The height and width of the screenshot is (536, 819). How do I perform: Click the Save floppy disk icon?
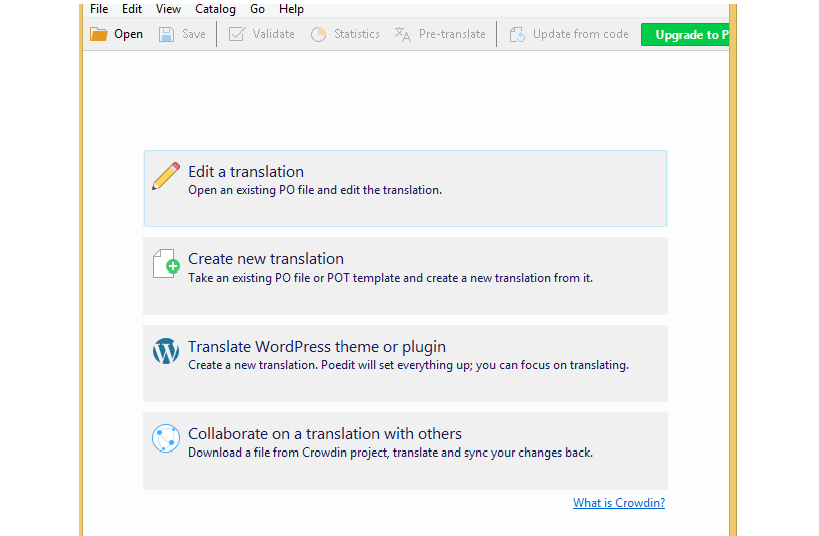pos(166,34)
